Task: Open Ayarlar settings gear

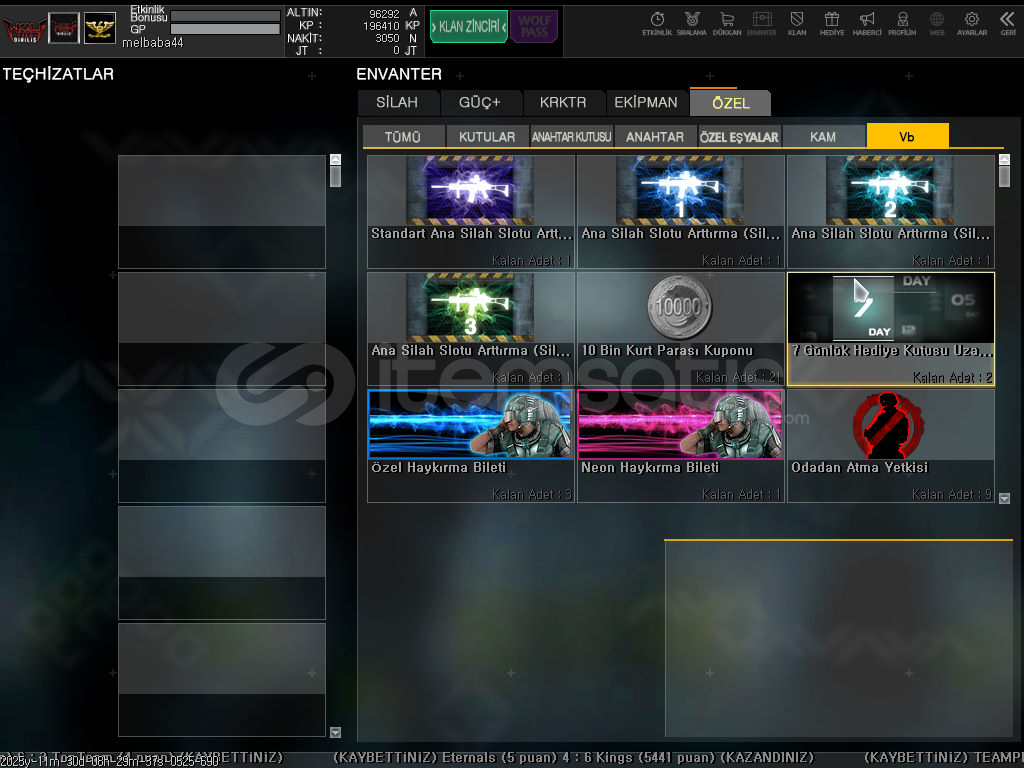Action: 971,23
